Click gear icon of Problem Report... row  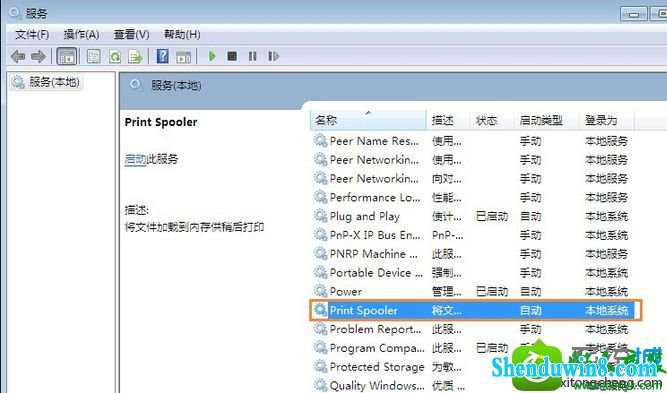coord(320,329)
